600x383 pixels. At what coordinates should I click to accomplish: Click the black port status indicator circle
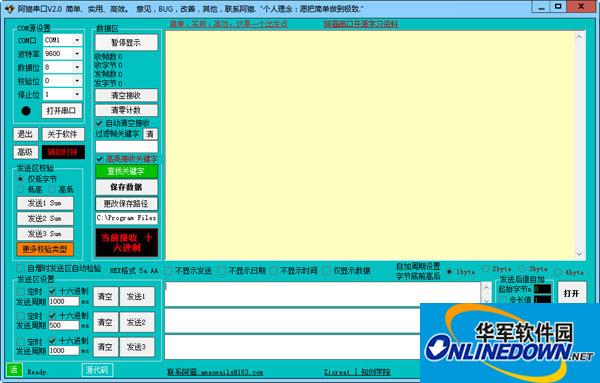[26, 111]
